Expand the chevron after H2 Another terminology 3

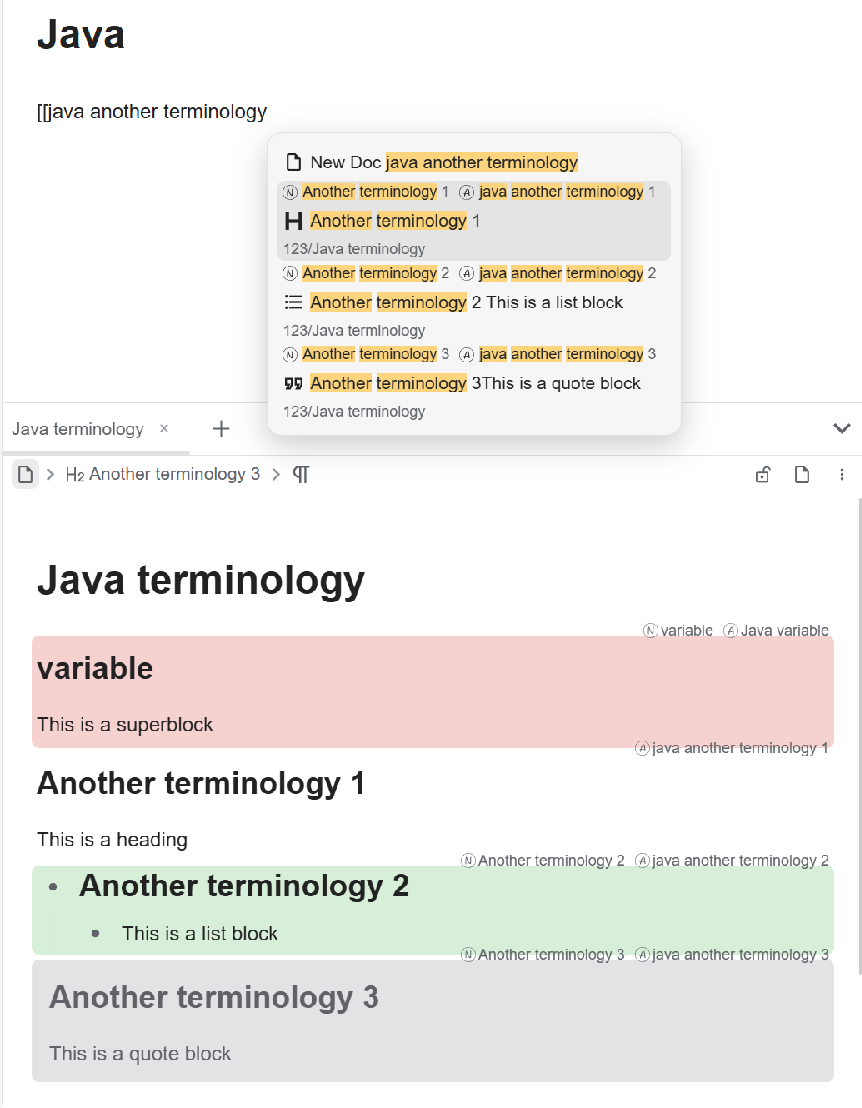click(x=276, y=474)
